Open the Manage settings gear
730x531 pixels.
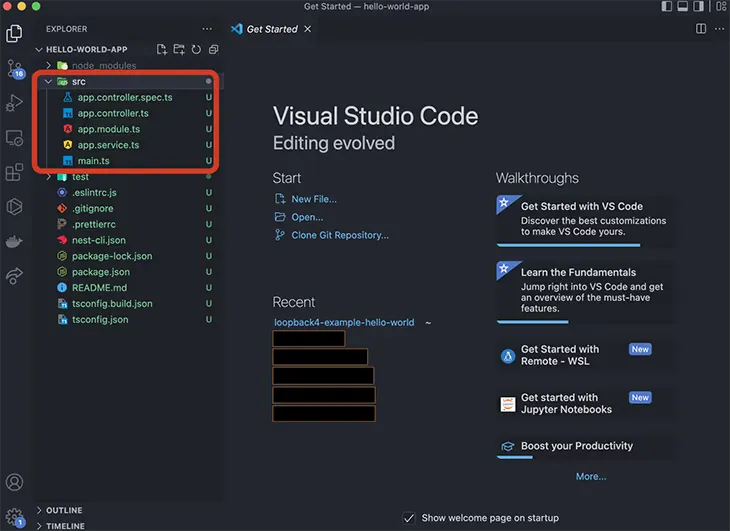pos(15,517)
